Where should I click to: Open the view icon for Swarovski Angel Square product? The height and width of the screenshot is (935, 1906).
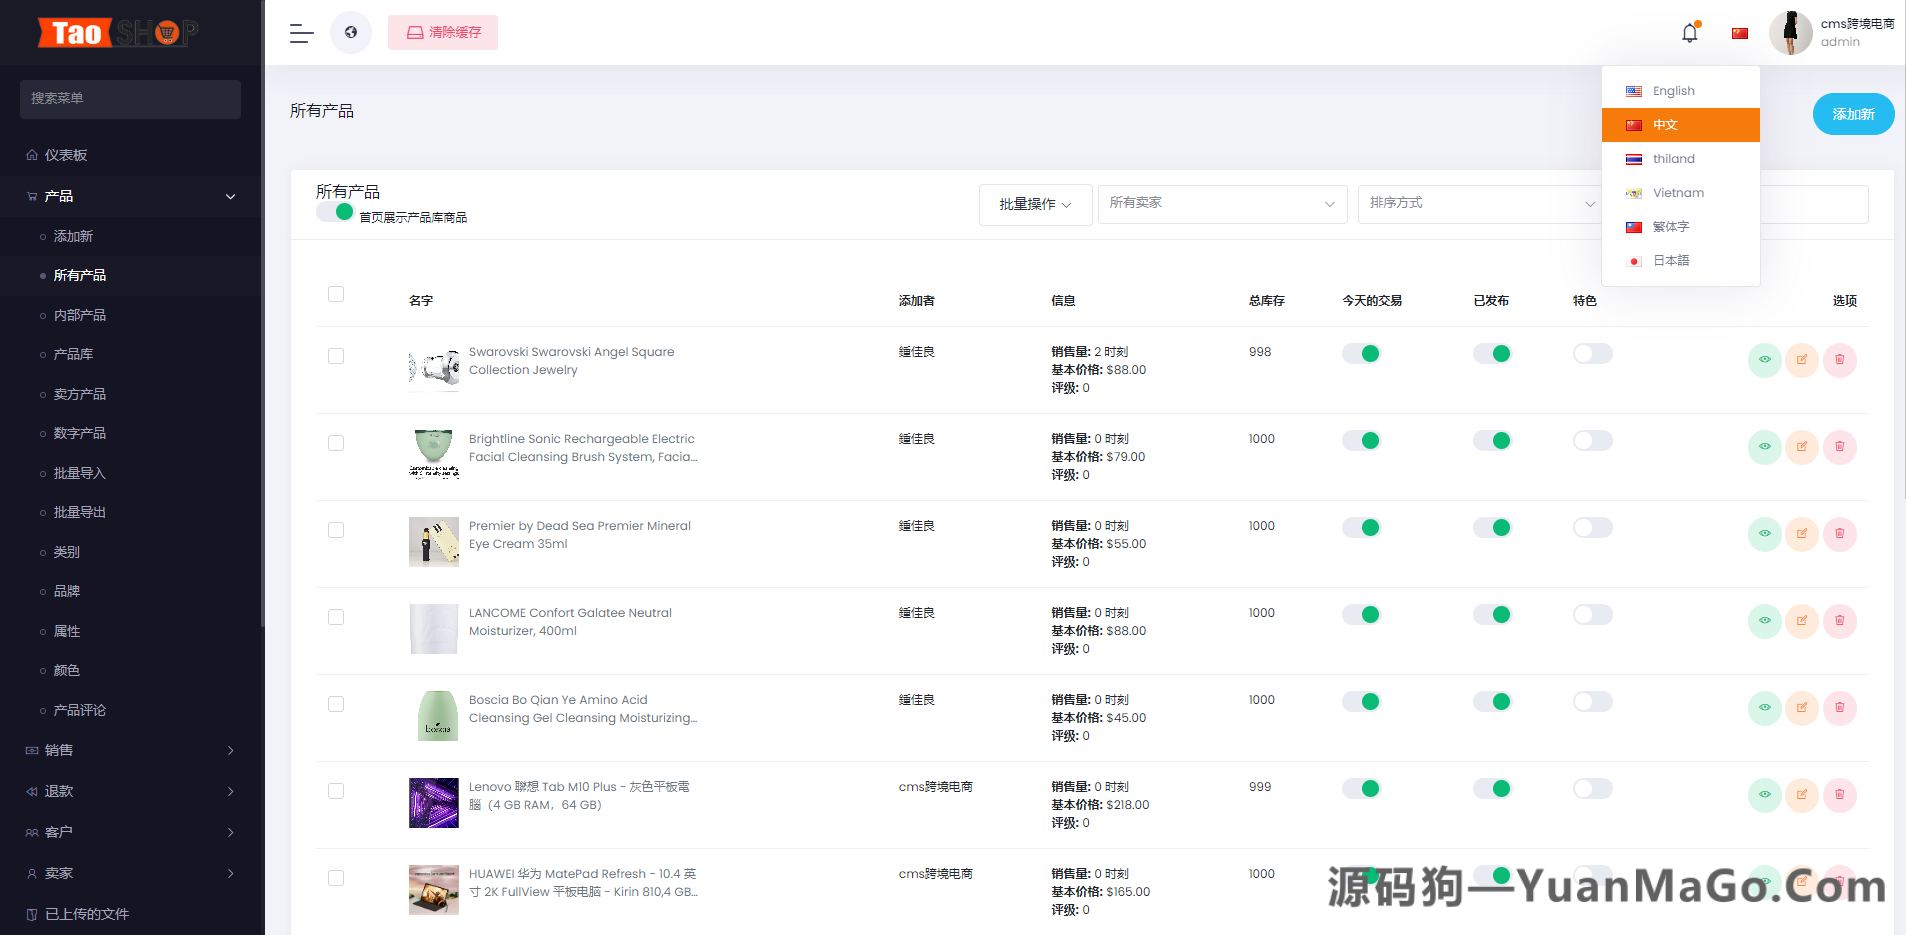pyautogui.click(x=1764, y=360)
